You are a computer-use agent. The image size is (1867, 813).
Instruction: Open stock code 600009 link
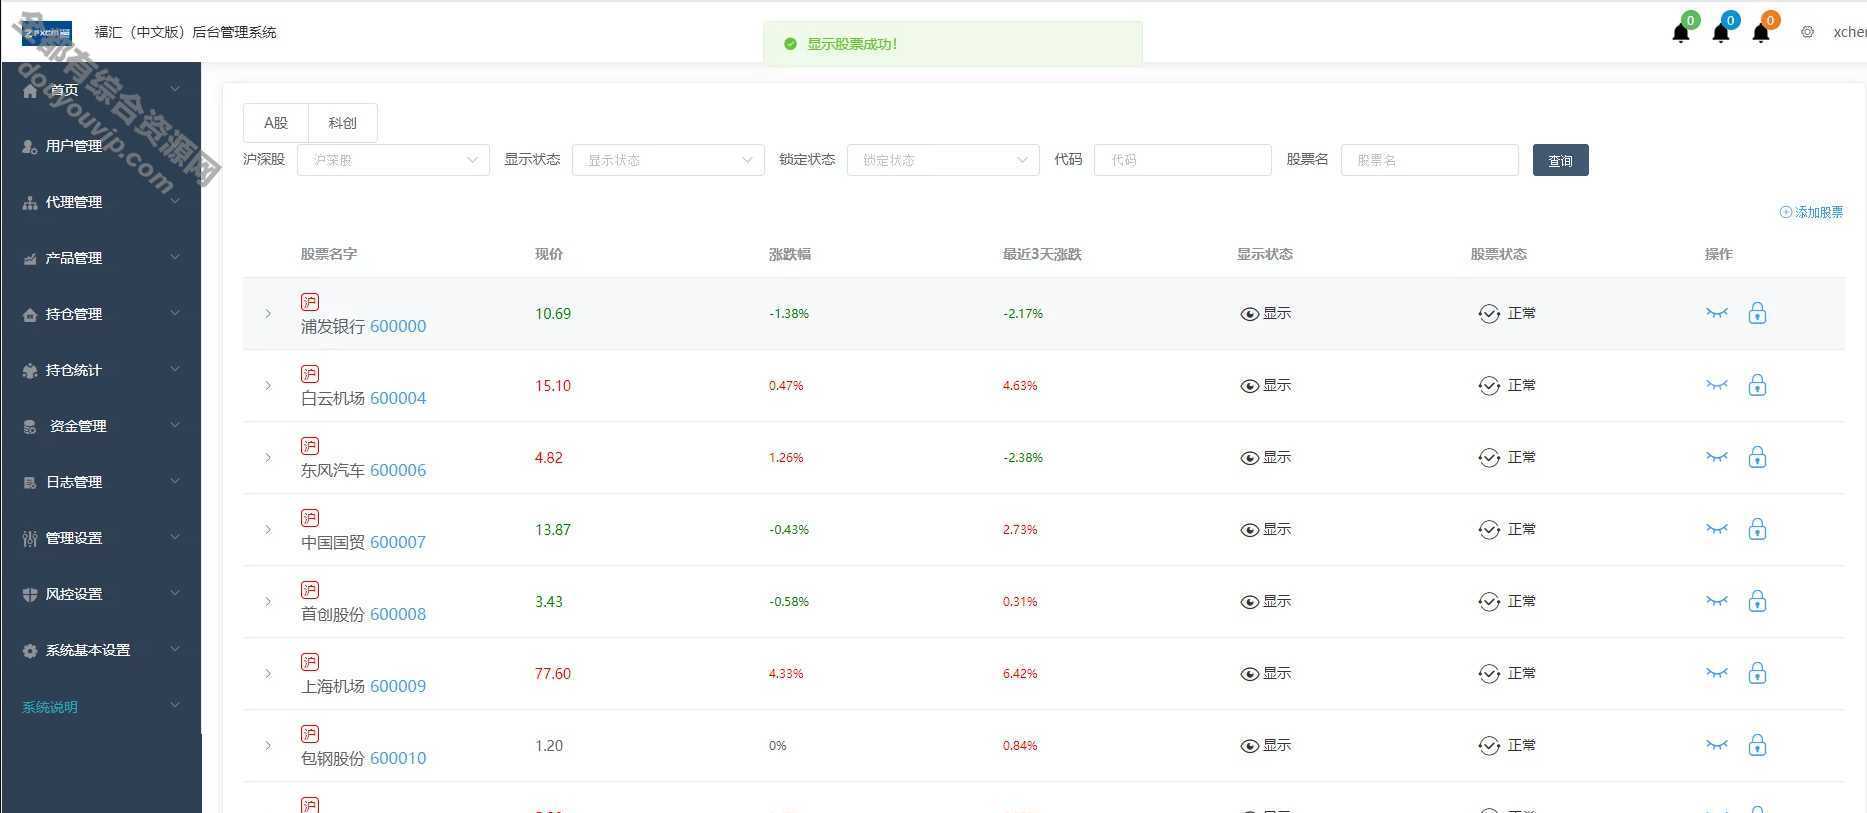click(x=398, y=686)
